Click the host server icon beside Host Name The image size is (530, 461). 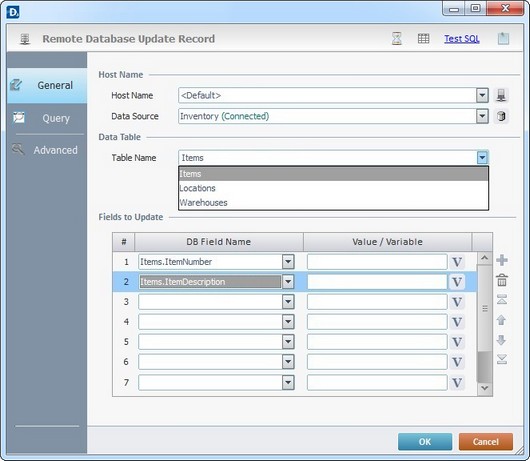click(501, 95)
